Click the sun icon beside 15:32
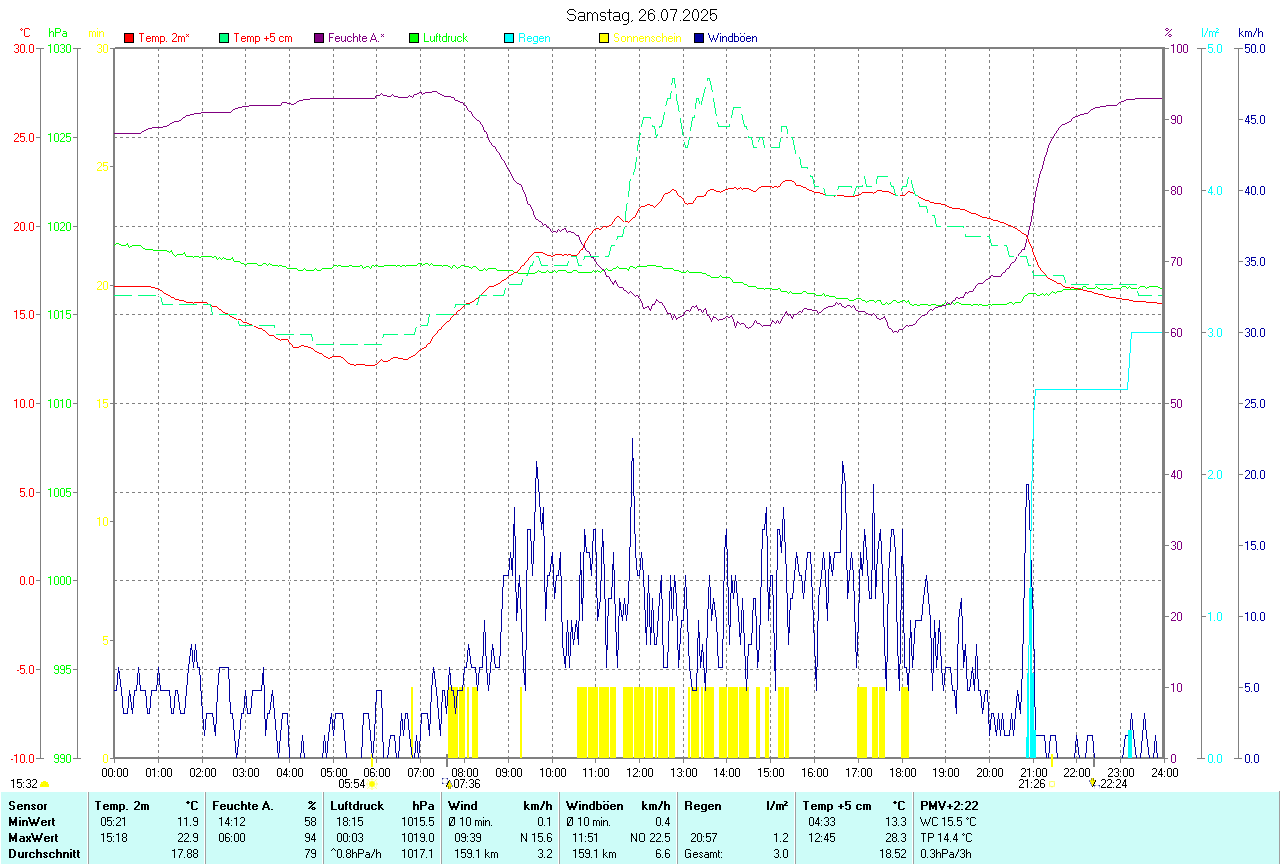Viewport: 1280px width, 864px height. (44, 785)
